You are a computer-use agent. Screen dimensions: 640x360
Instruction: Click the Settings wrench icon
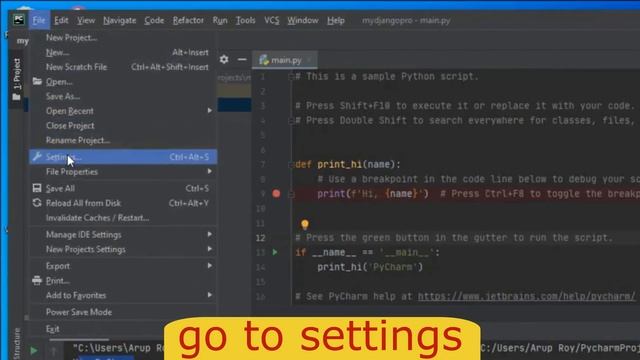(x=37, y=156)
